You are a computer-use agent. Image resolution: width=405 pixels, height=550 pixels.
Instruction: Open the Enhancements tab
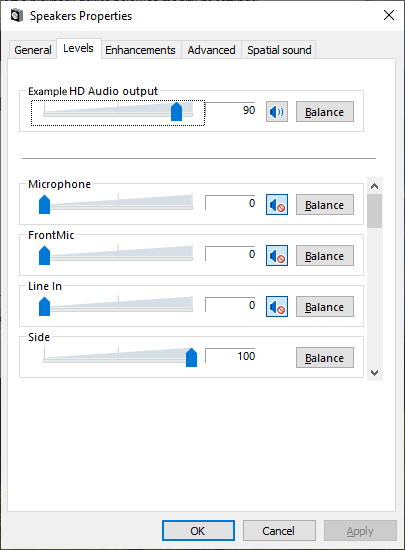point(140,50)
